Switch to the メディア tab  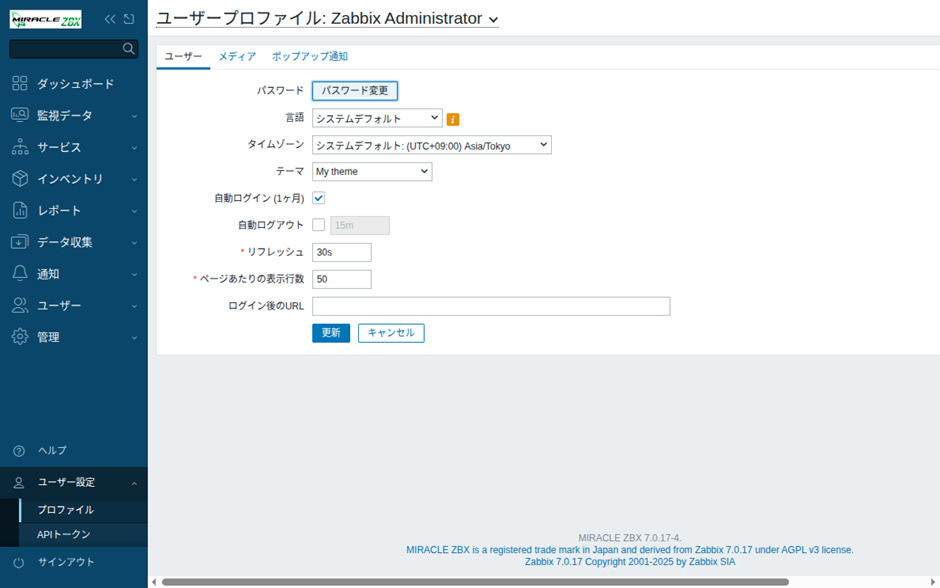pyautogui.click(x=237, y=57)
